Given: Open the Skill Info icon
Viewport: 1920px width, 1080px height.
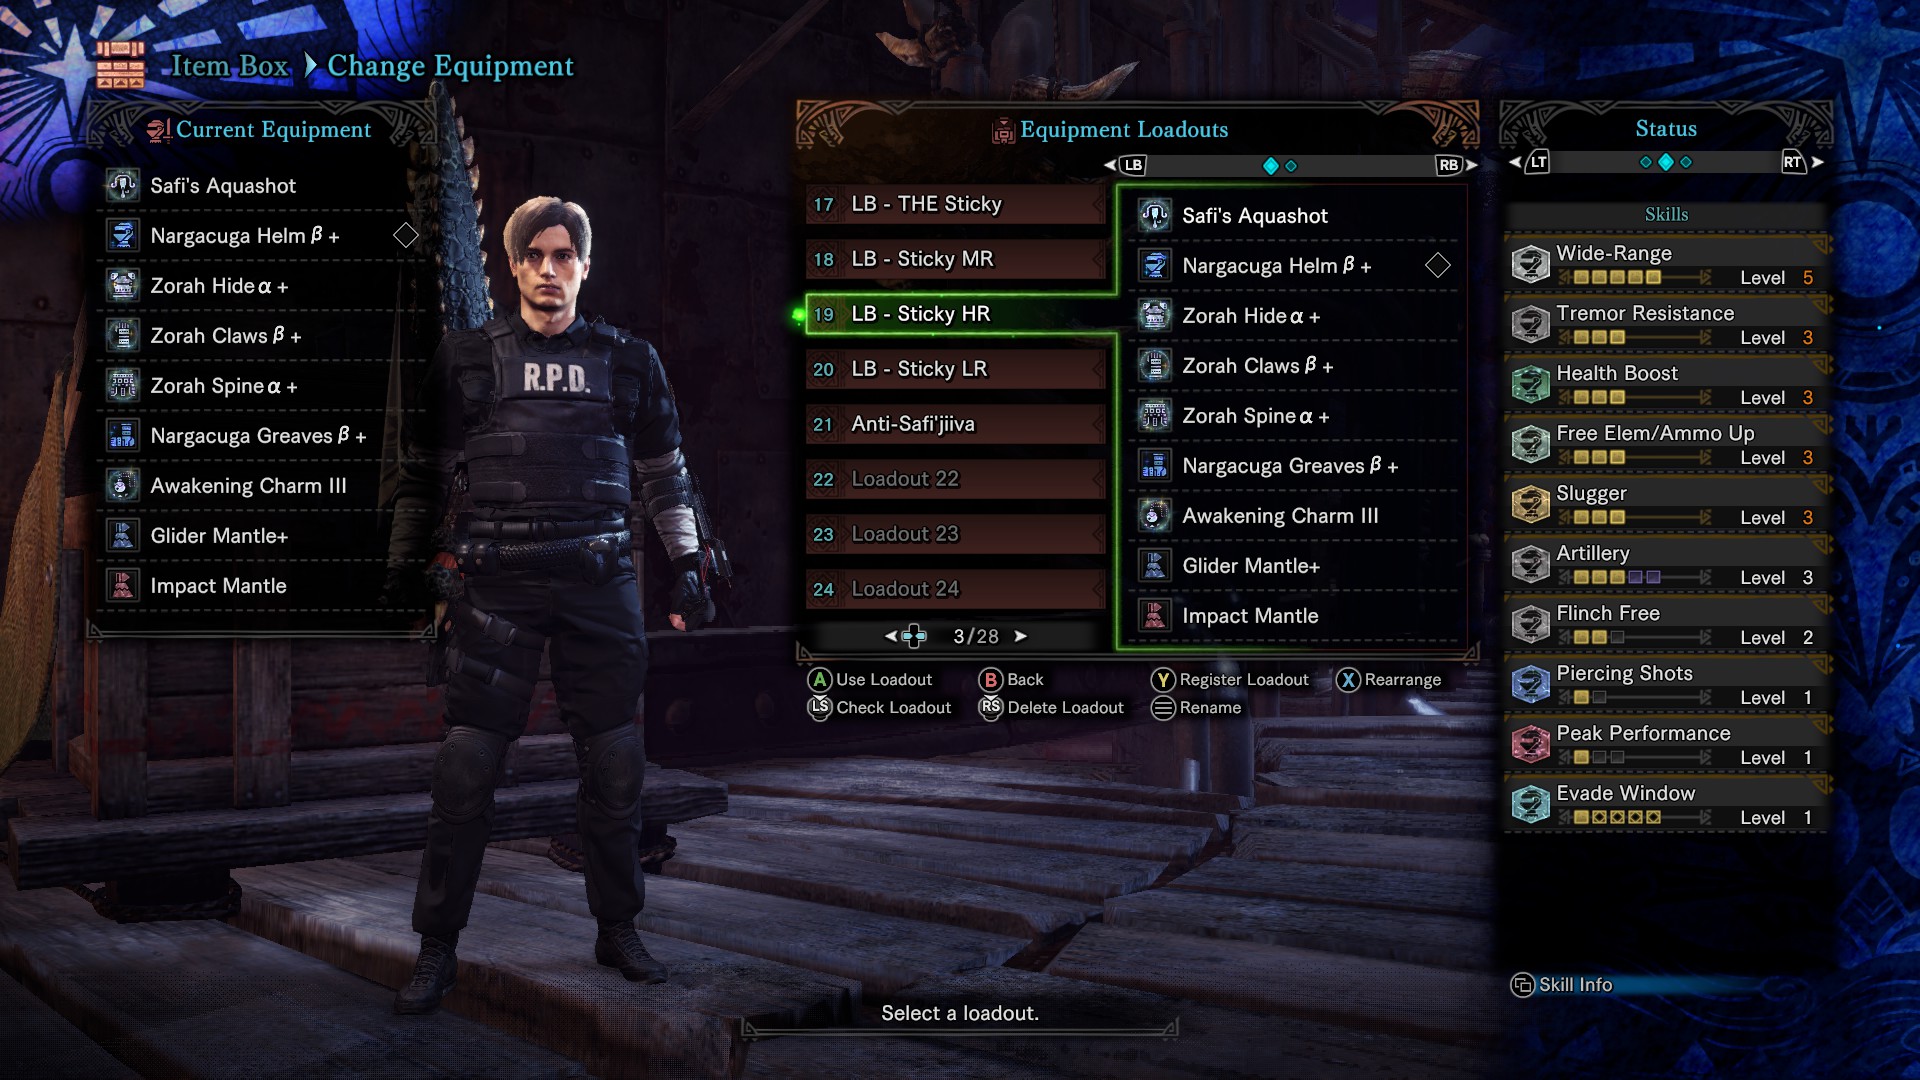Looking at the screenshot, I should click(x=1522, y=985).
